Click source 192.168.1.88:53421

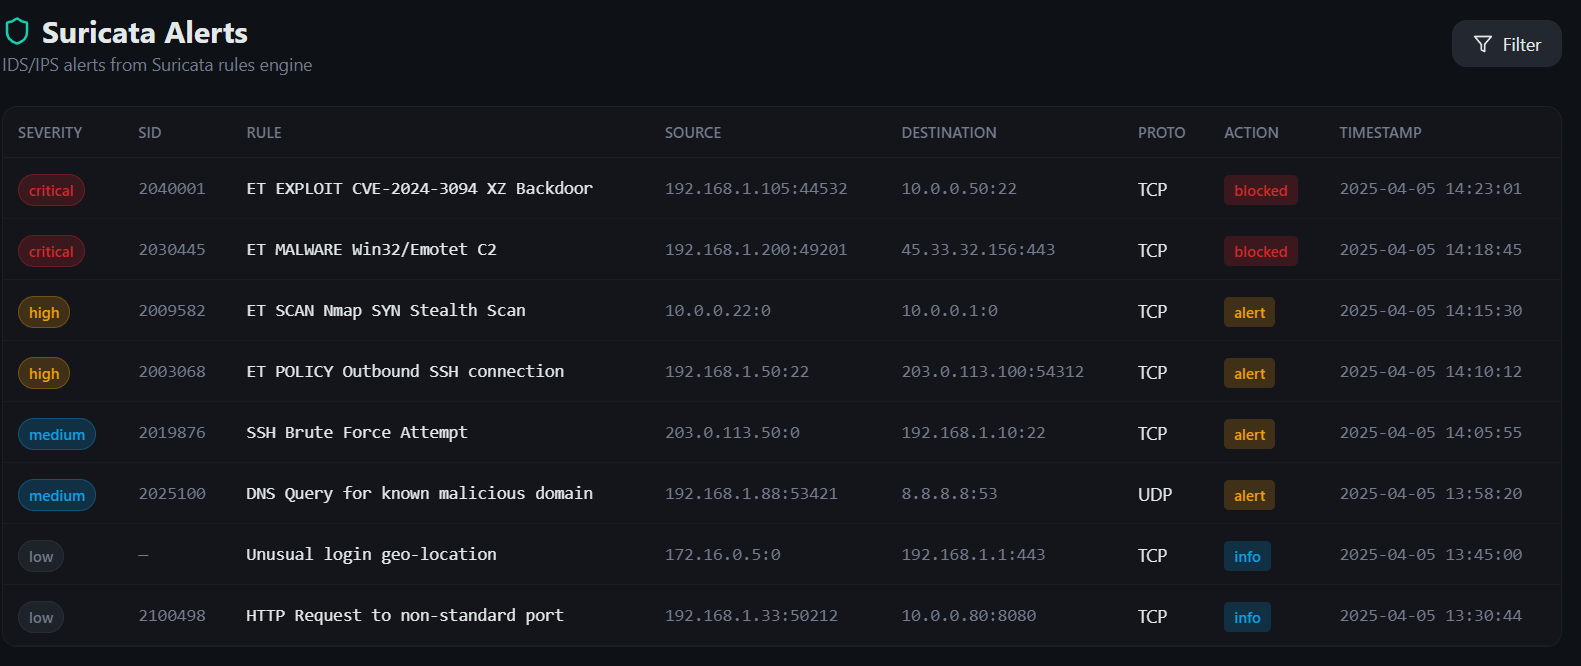(751, 493)
